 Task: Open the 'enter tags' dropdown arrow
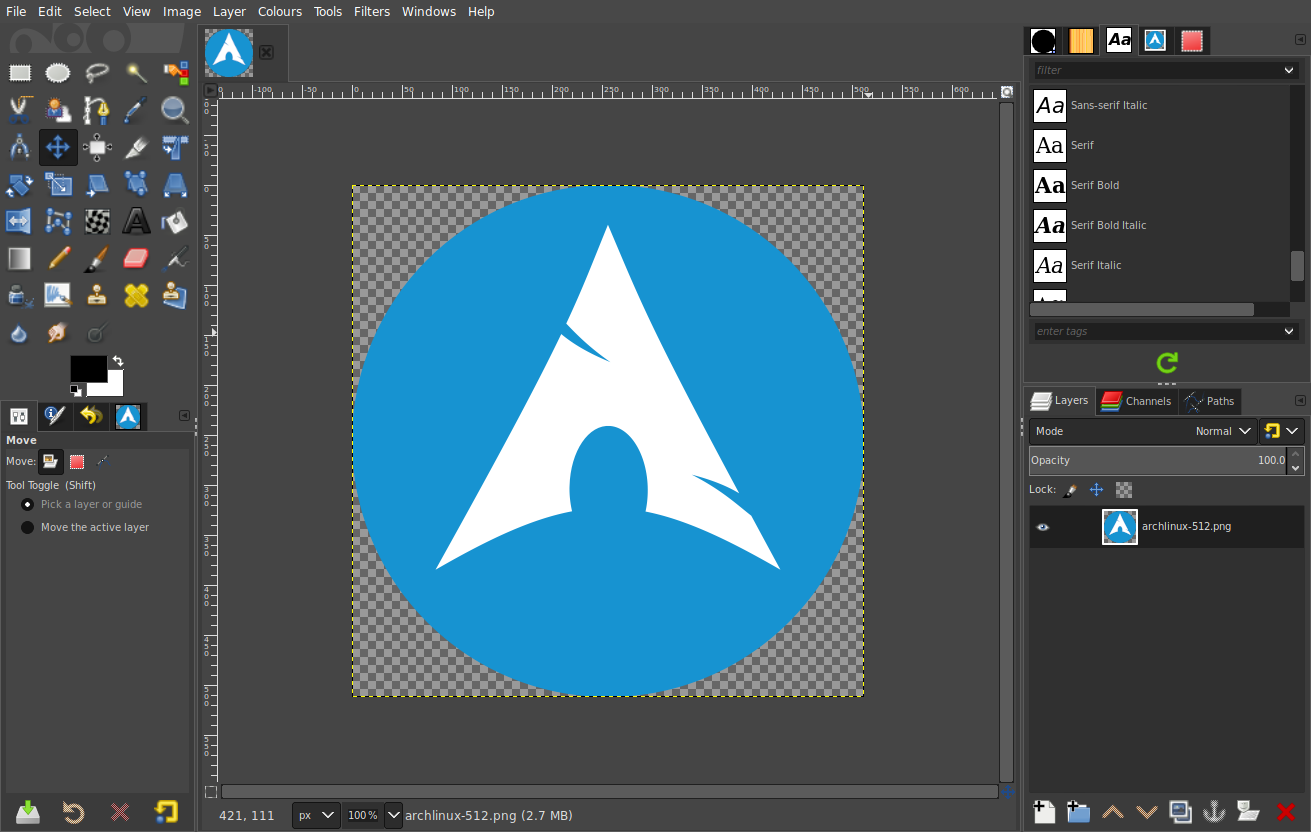[1289, 331]
